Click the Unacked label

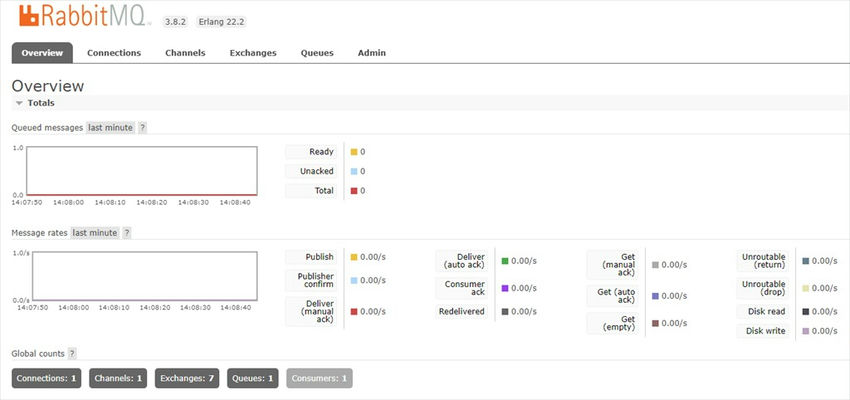point(311,171)
